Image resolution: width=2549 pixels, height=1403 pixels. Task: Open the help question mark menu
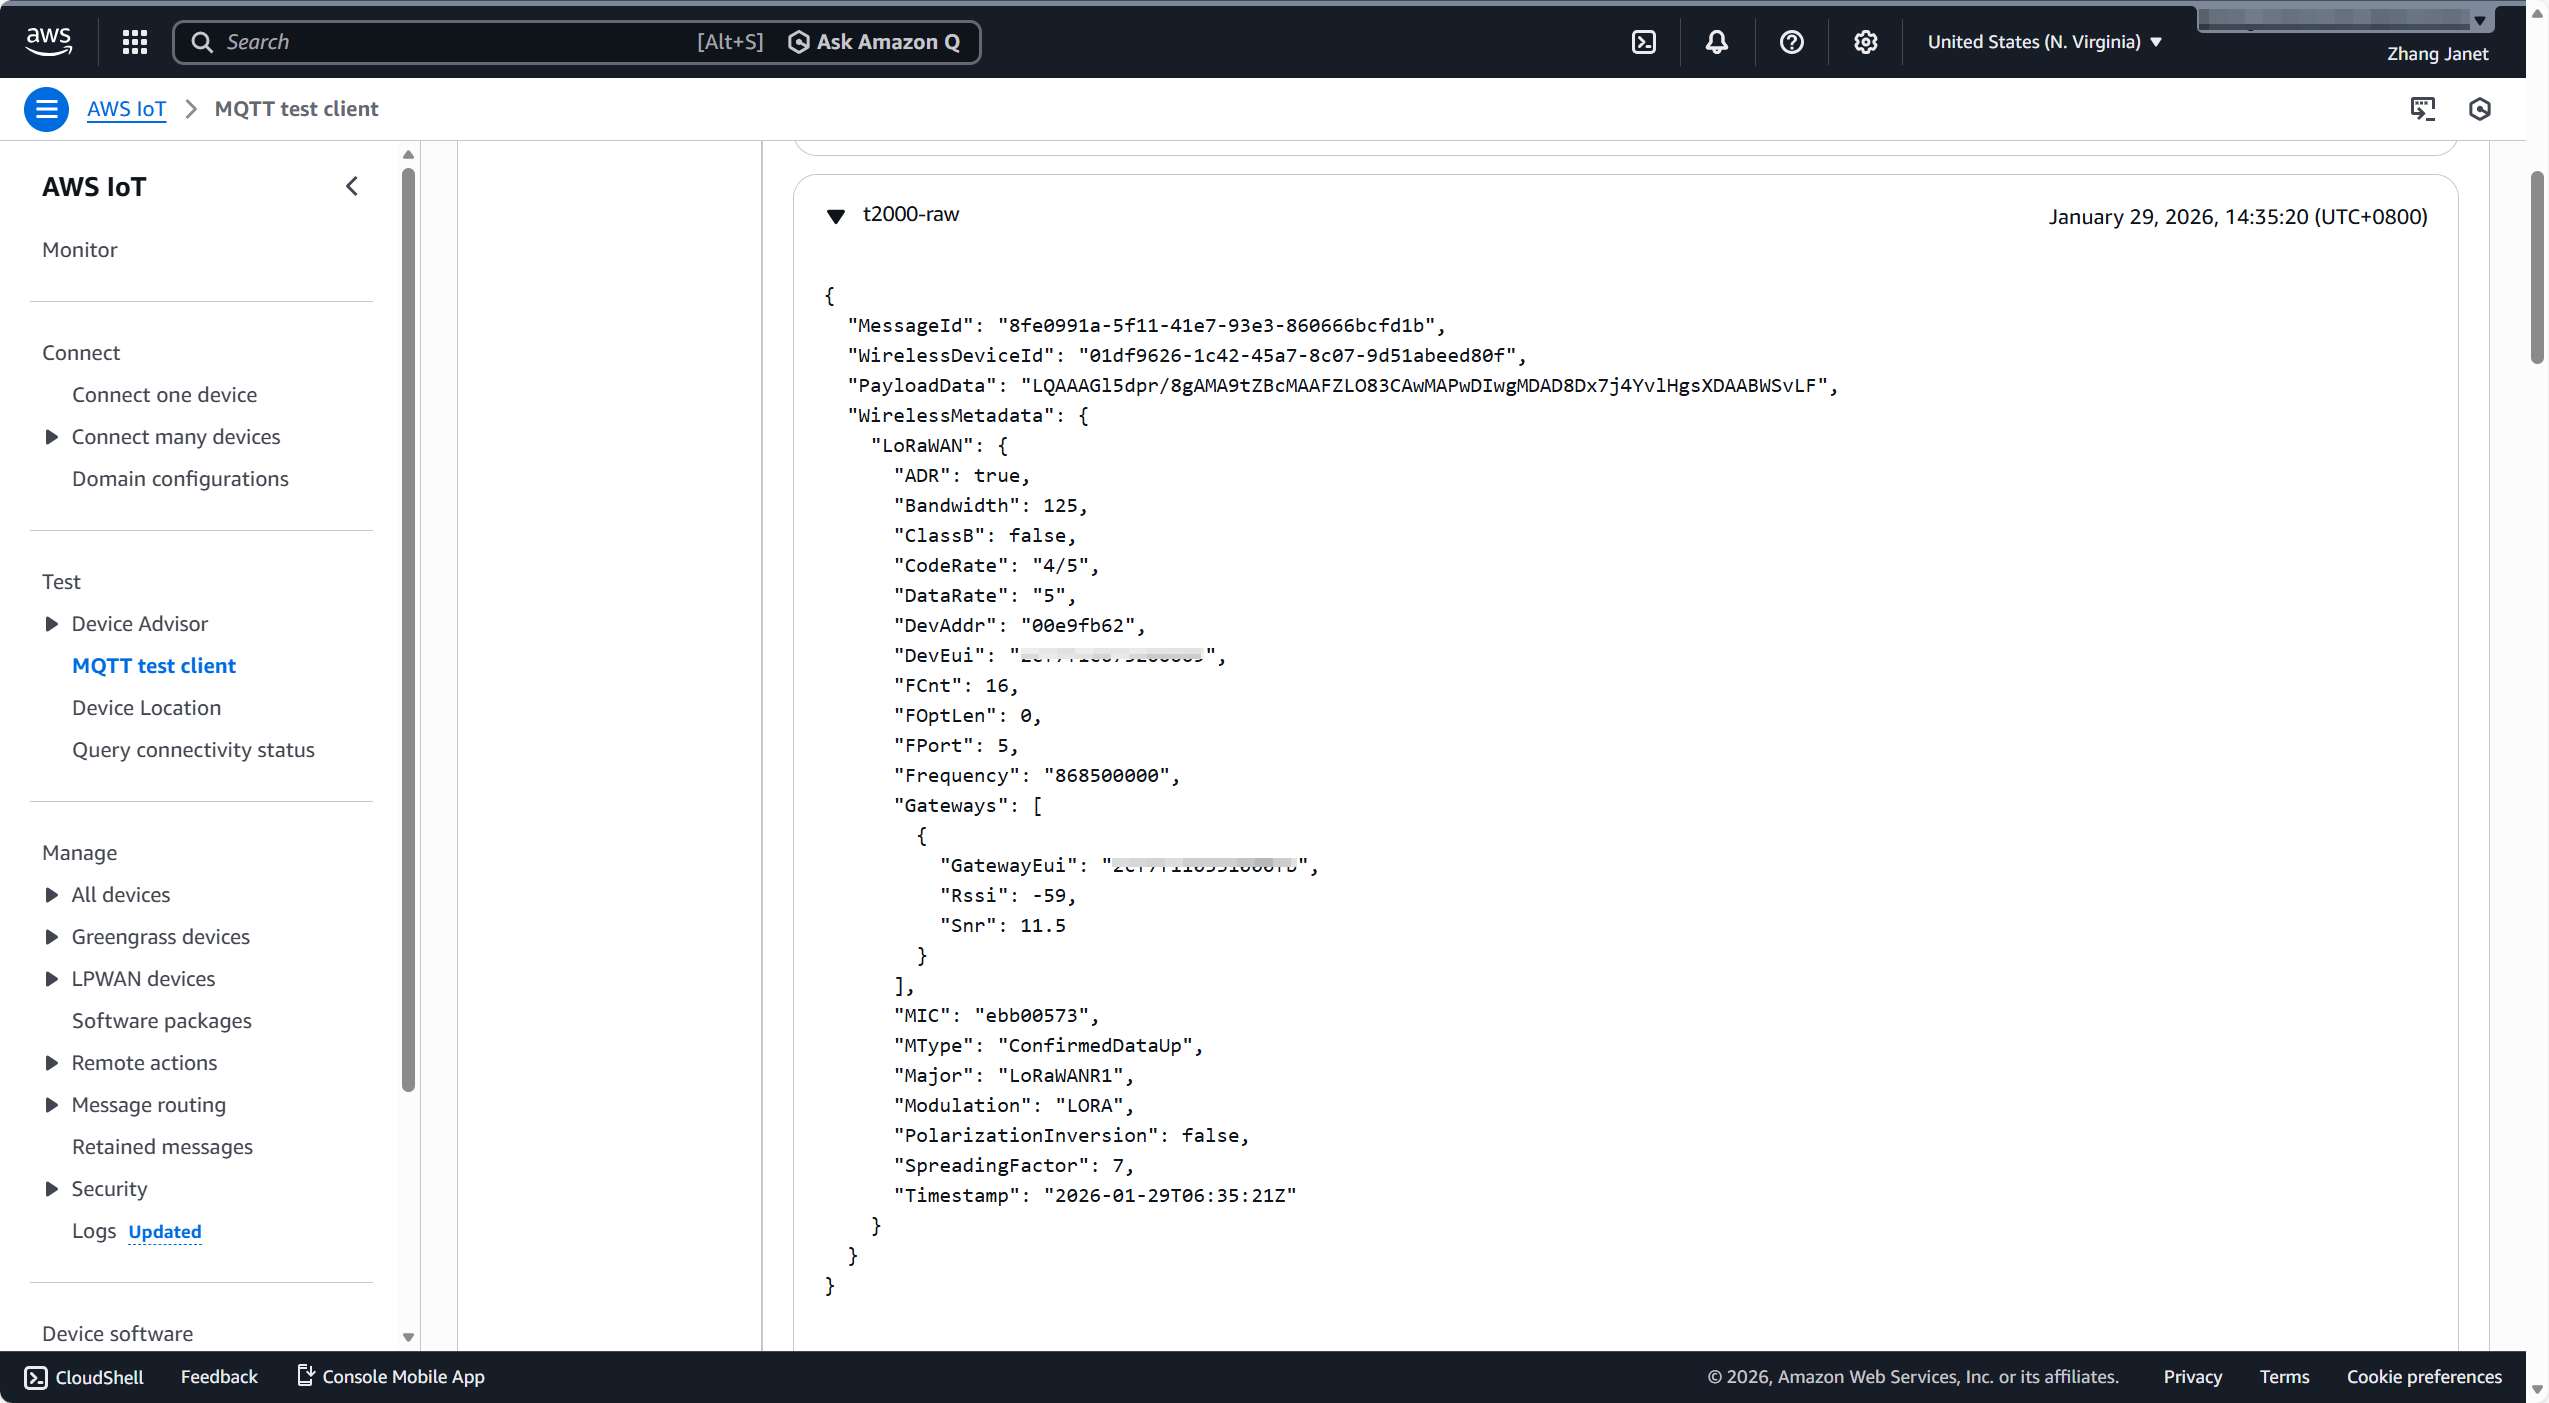1791,42
